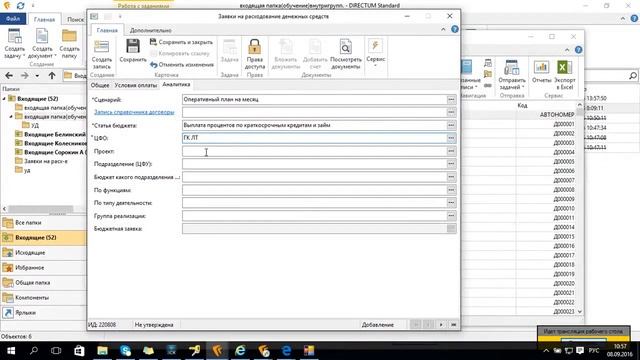
Task: Open the Сервис lightning dropdown
Action: tap(376, 53)
